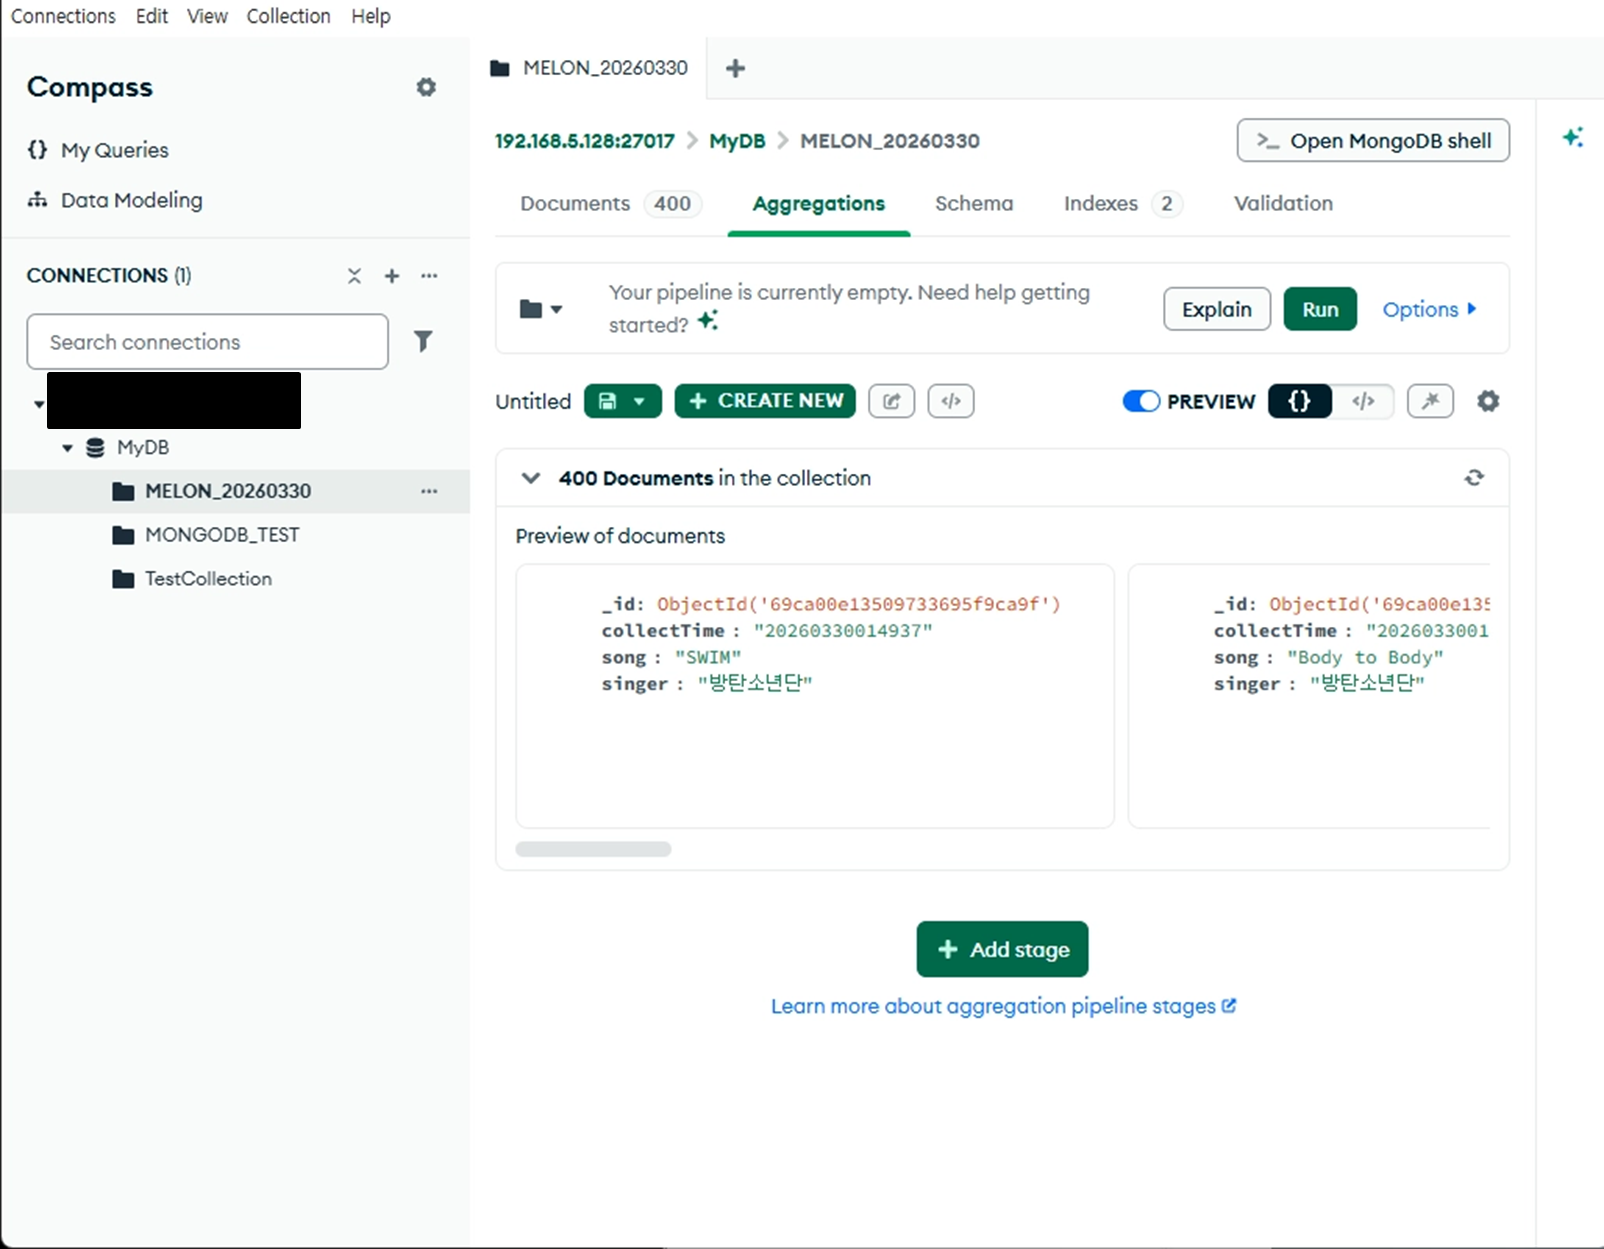
Task: Click the CREATE NEW button
Action: pyautogui.click(x=765, y=401)
